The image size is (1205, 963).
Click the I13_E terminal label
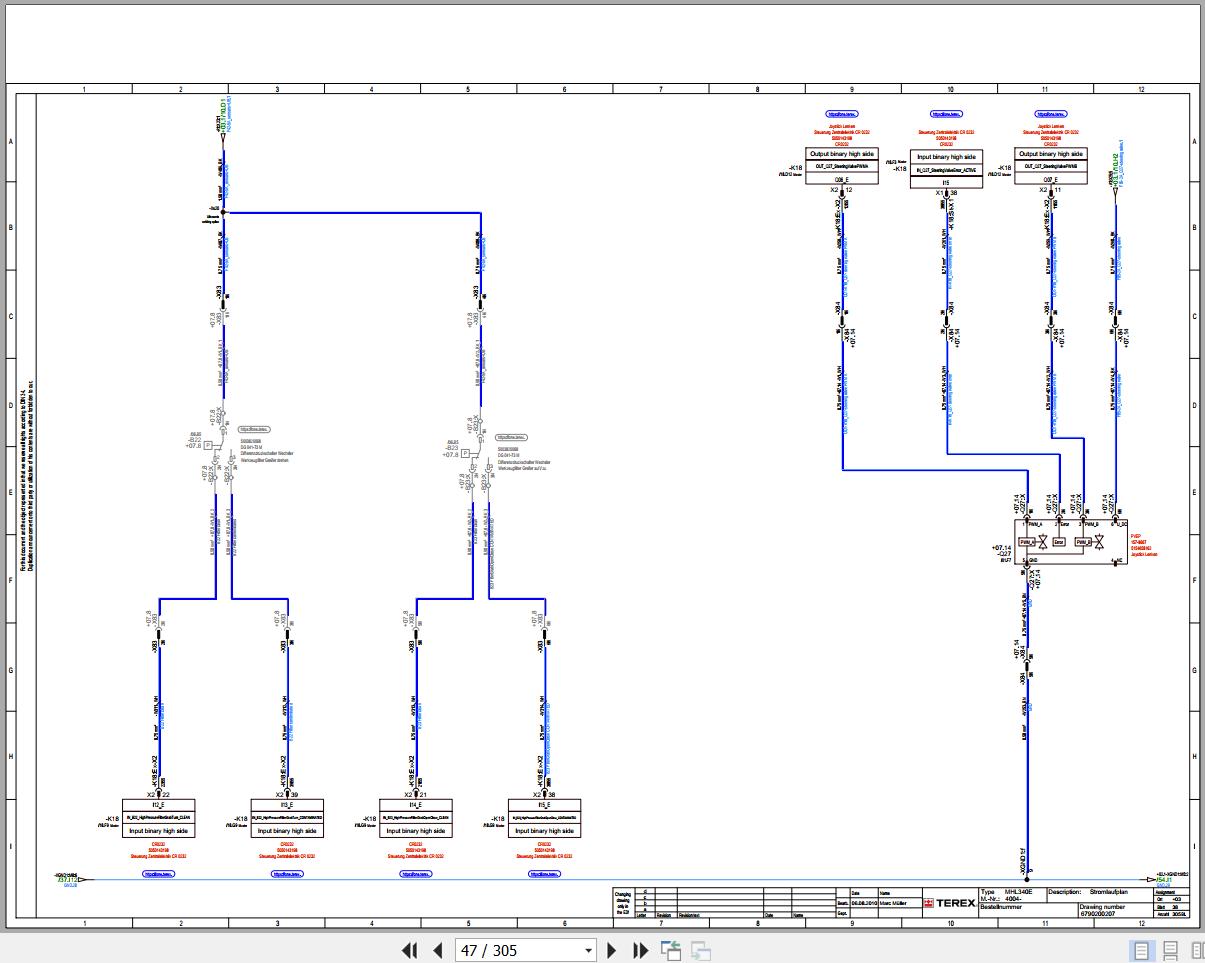click(x=286, y=805)
